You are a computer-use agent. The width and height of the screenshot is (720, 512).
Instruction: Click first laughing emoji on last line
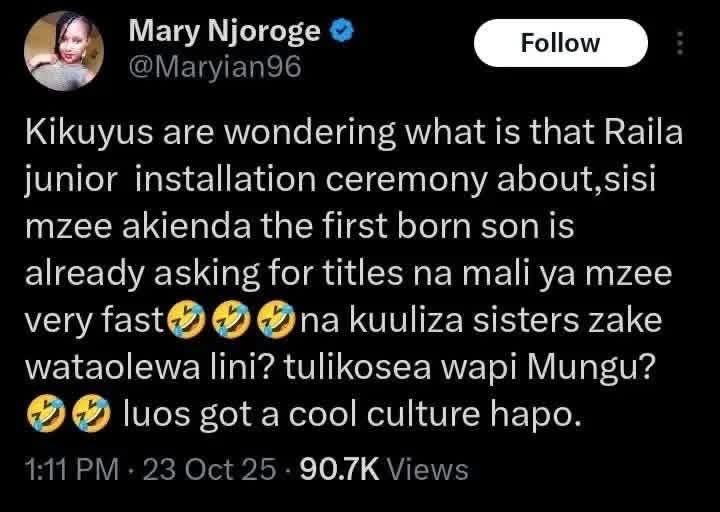(45, 415)
